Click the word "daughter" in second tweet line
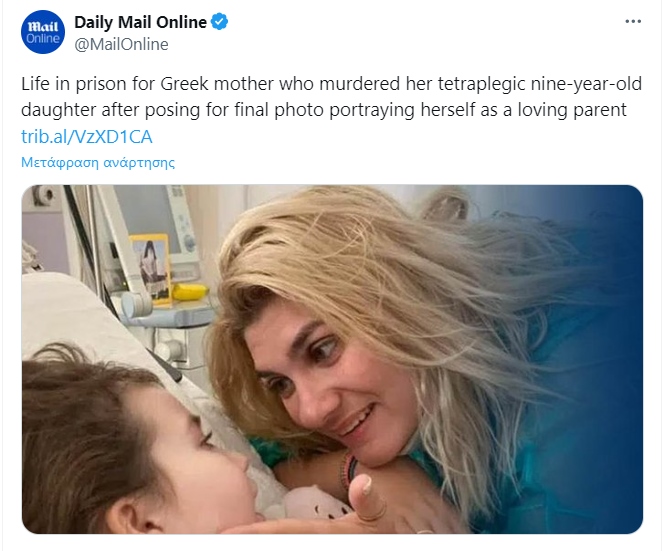Viewport: 670px width, 551px height. (x=56, y=109)
